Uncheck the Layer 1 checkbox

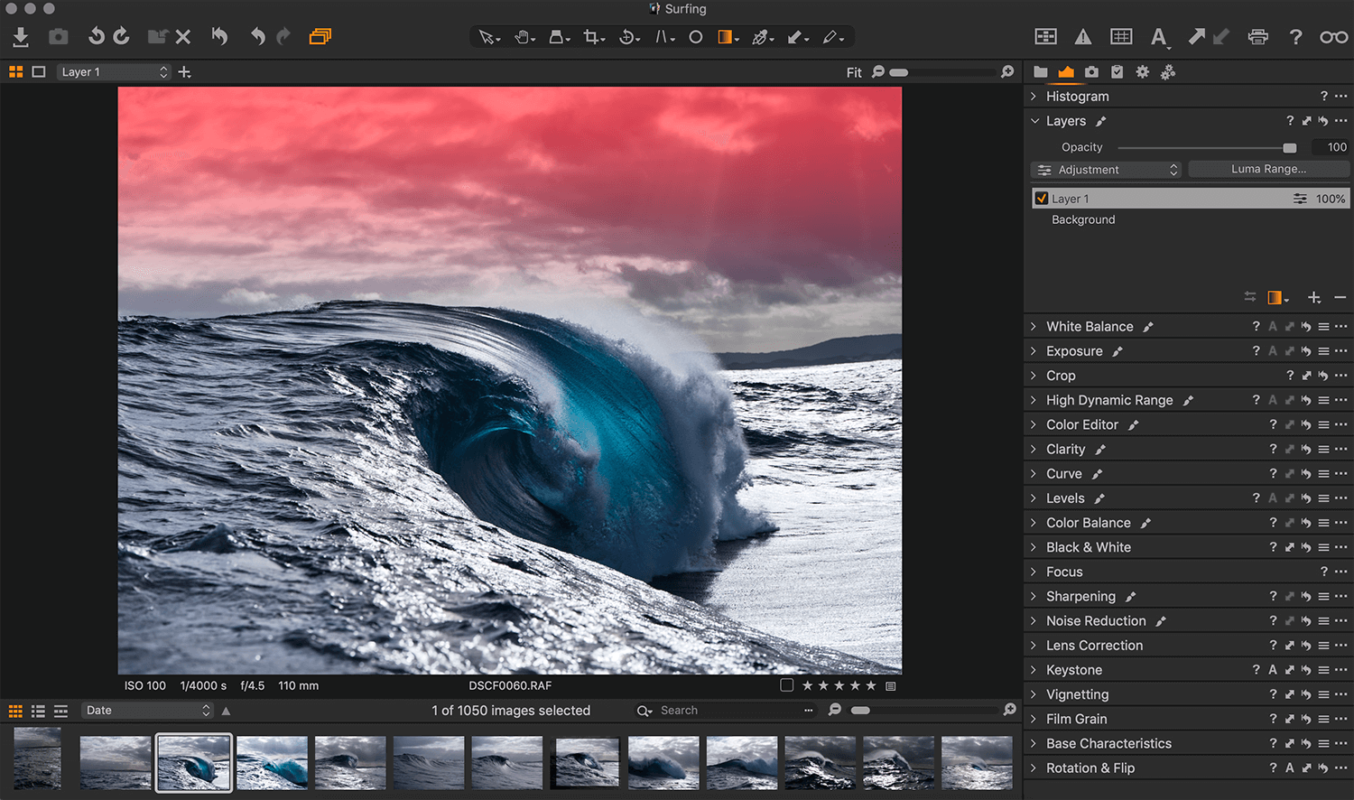[x=1042, y=199]
